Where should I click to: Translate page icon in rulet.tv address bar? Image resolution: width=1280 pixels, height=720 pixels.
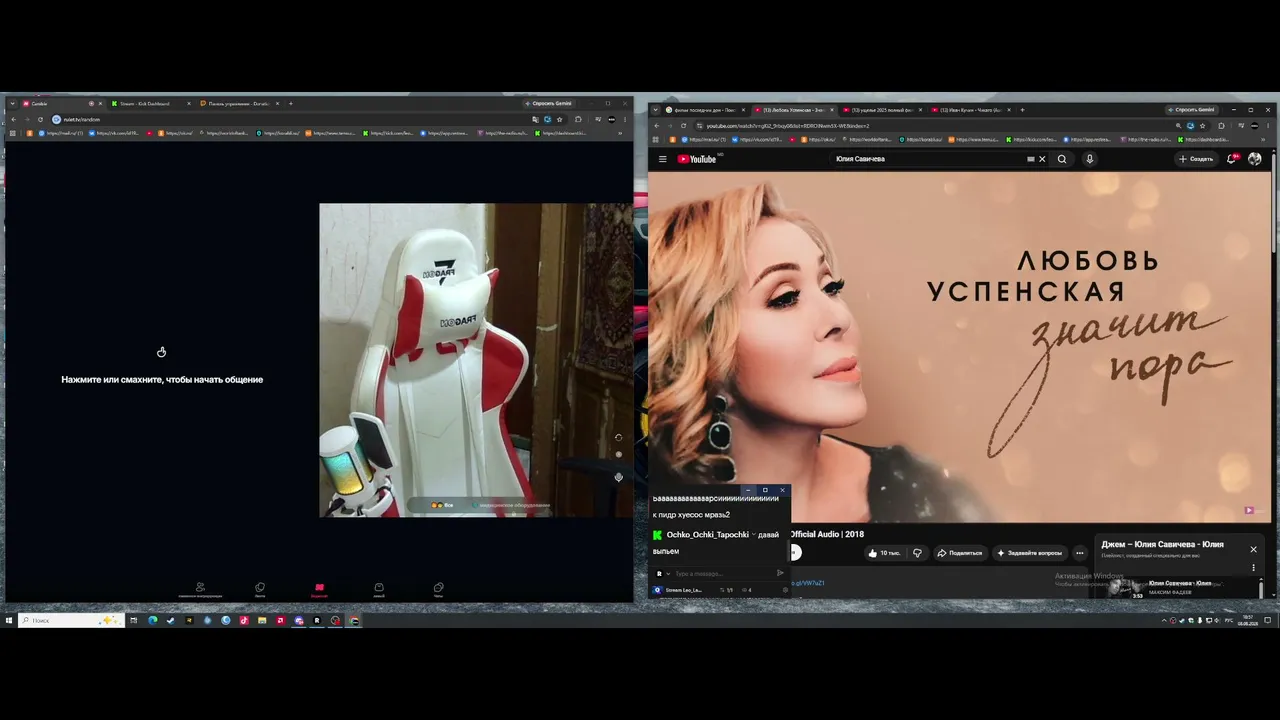[536, 119]
